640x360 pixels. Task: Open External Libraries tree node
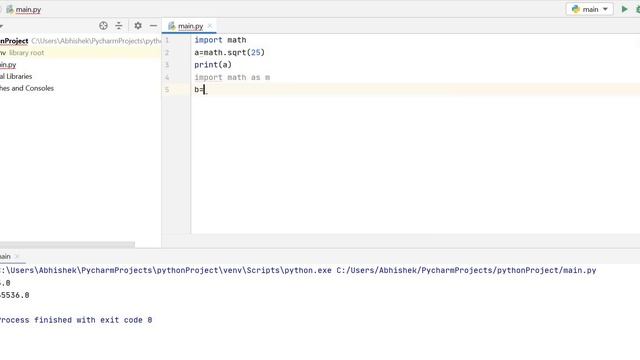(x=16, y=76)
